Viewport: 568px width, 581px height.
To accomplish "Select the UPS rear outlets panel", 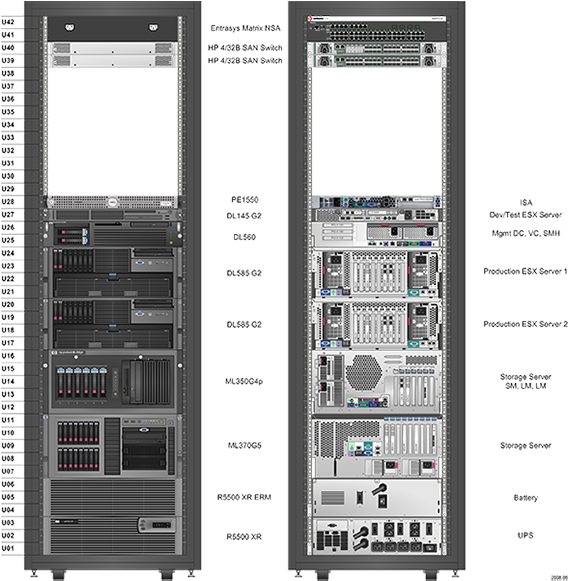I will click(377, 536).
